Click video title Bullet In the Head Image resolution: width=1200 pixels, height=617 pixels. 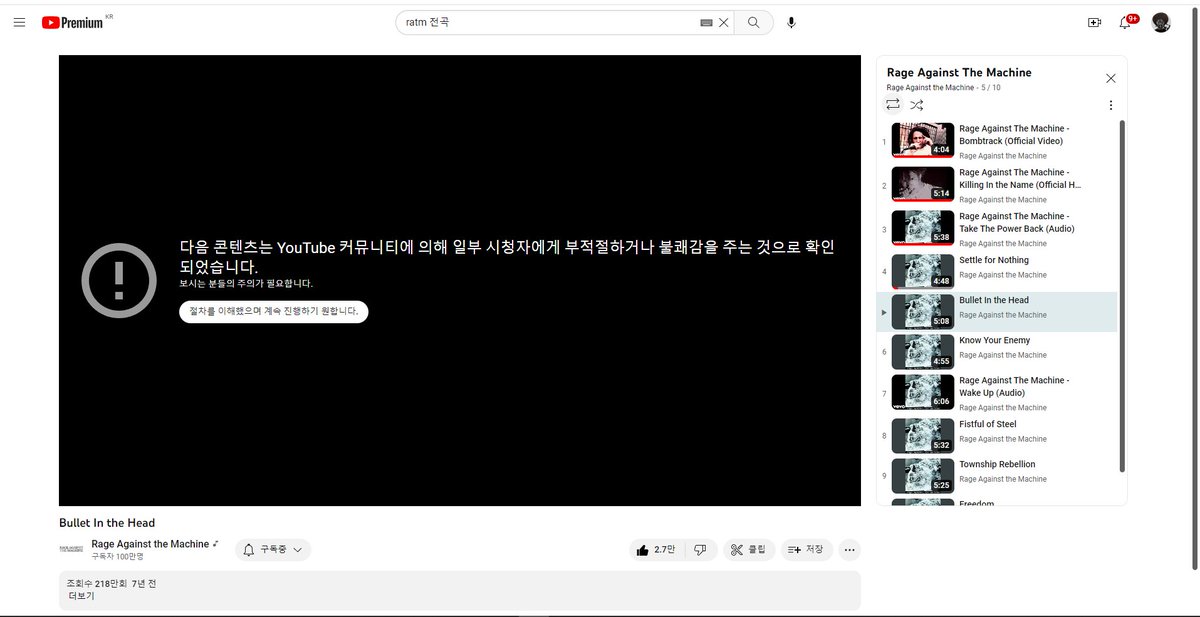click(x=107, y=523)
